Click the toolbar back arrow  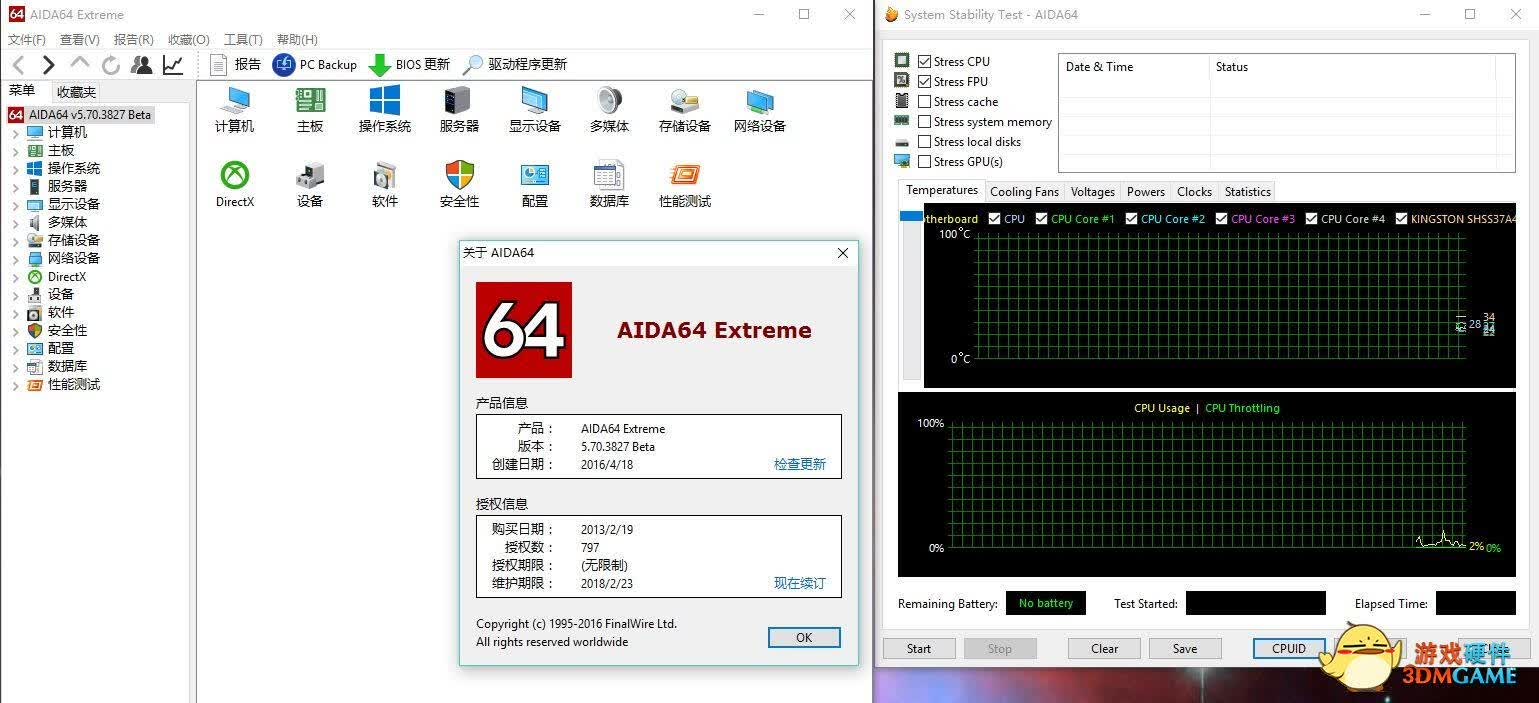coord(18,65)
